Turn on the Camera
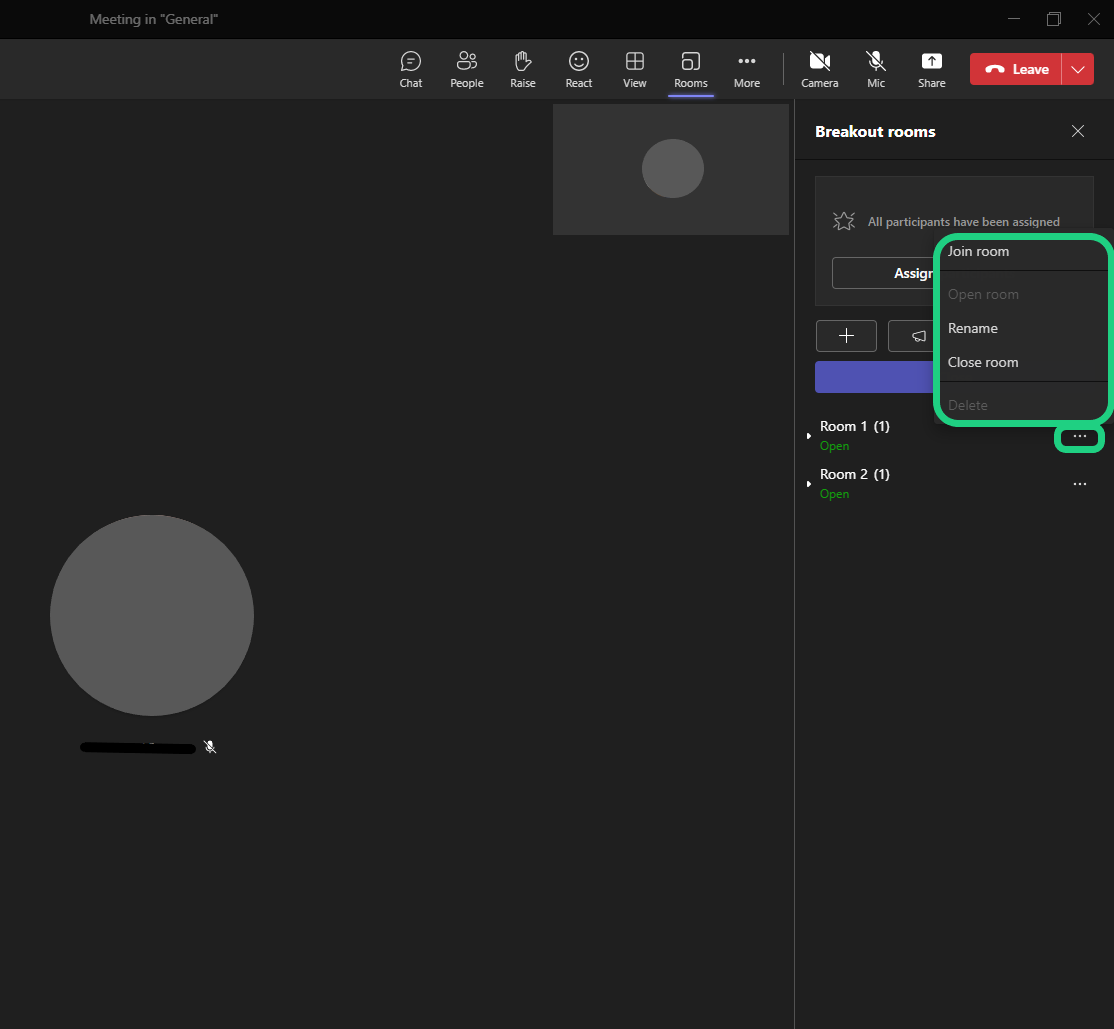Image resolution: width=1114 pixels, height=1029 pixels. pos(819,69)
